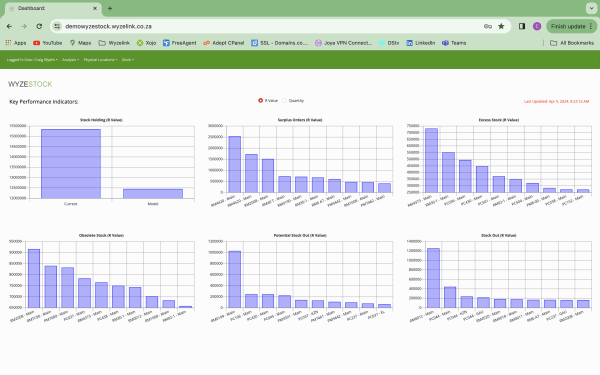The height and width of the screenshot is (375, 600).
Task: Open the purple profile avatar
Action: (x=537, y=26)
